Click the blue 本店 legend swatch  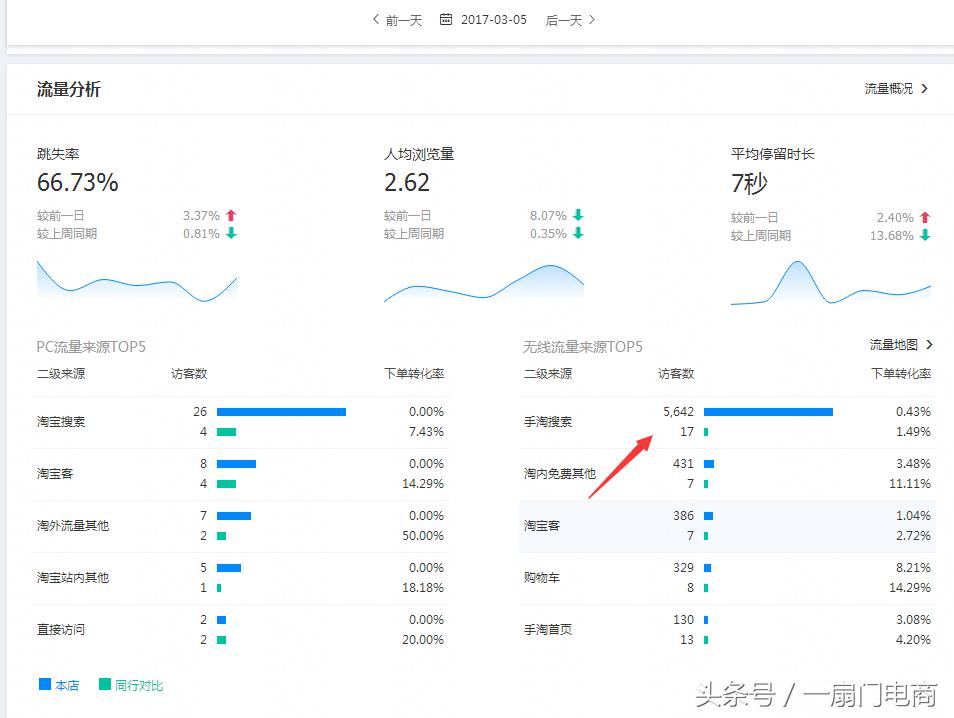tap(42, 684)
